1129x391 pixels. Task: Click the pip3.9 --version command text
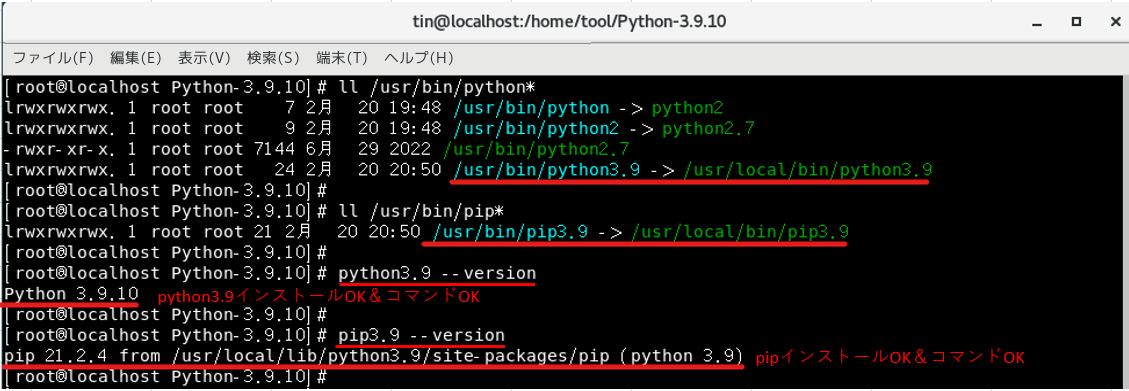coord(421,336)
